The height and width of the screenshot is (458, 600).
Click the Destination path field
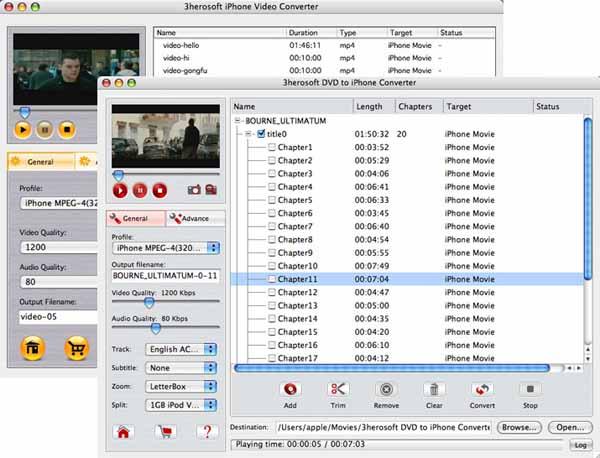(x=384, y=427)
